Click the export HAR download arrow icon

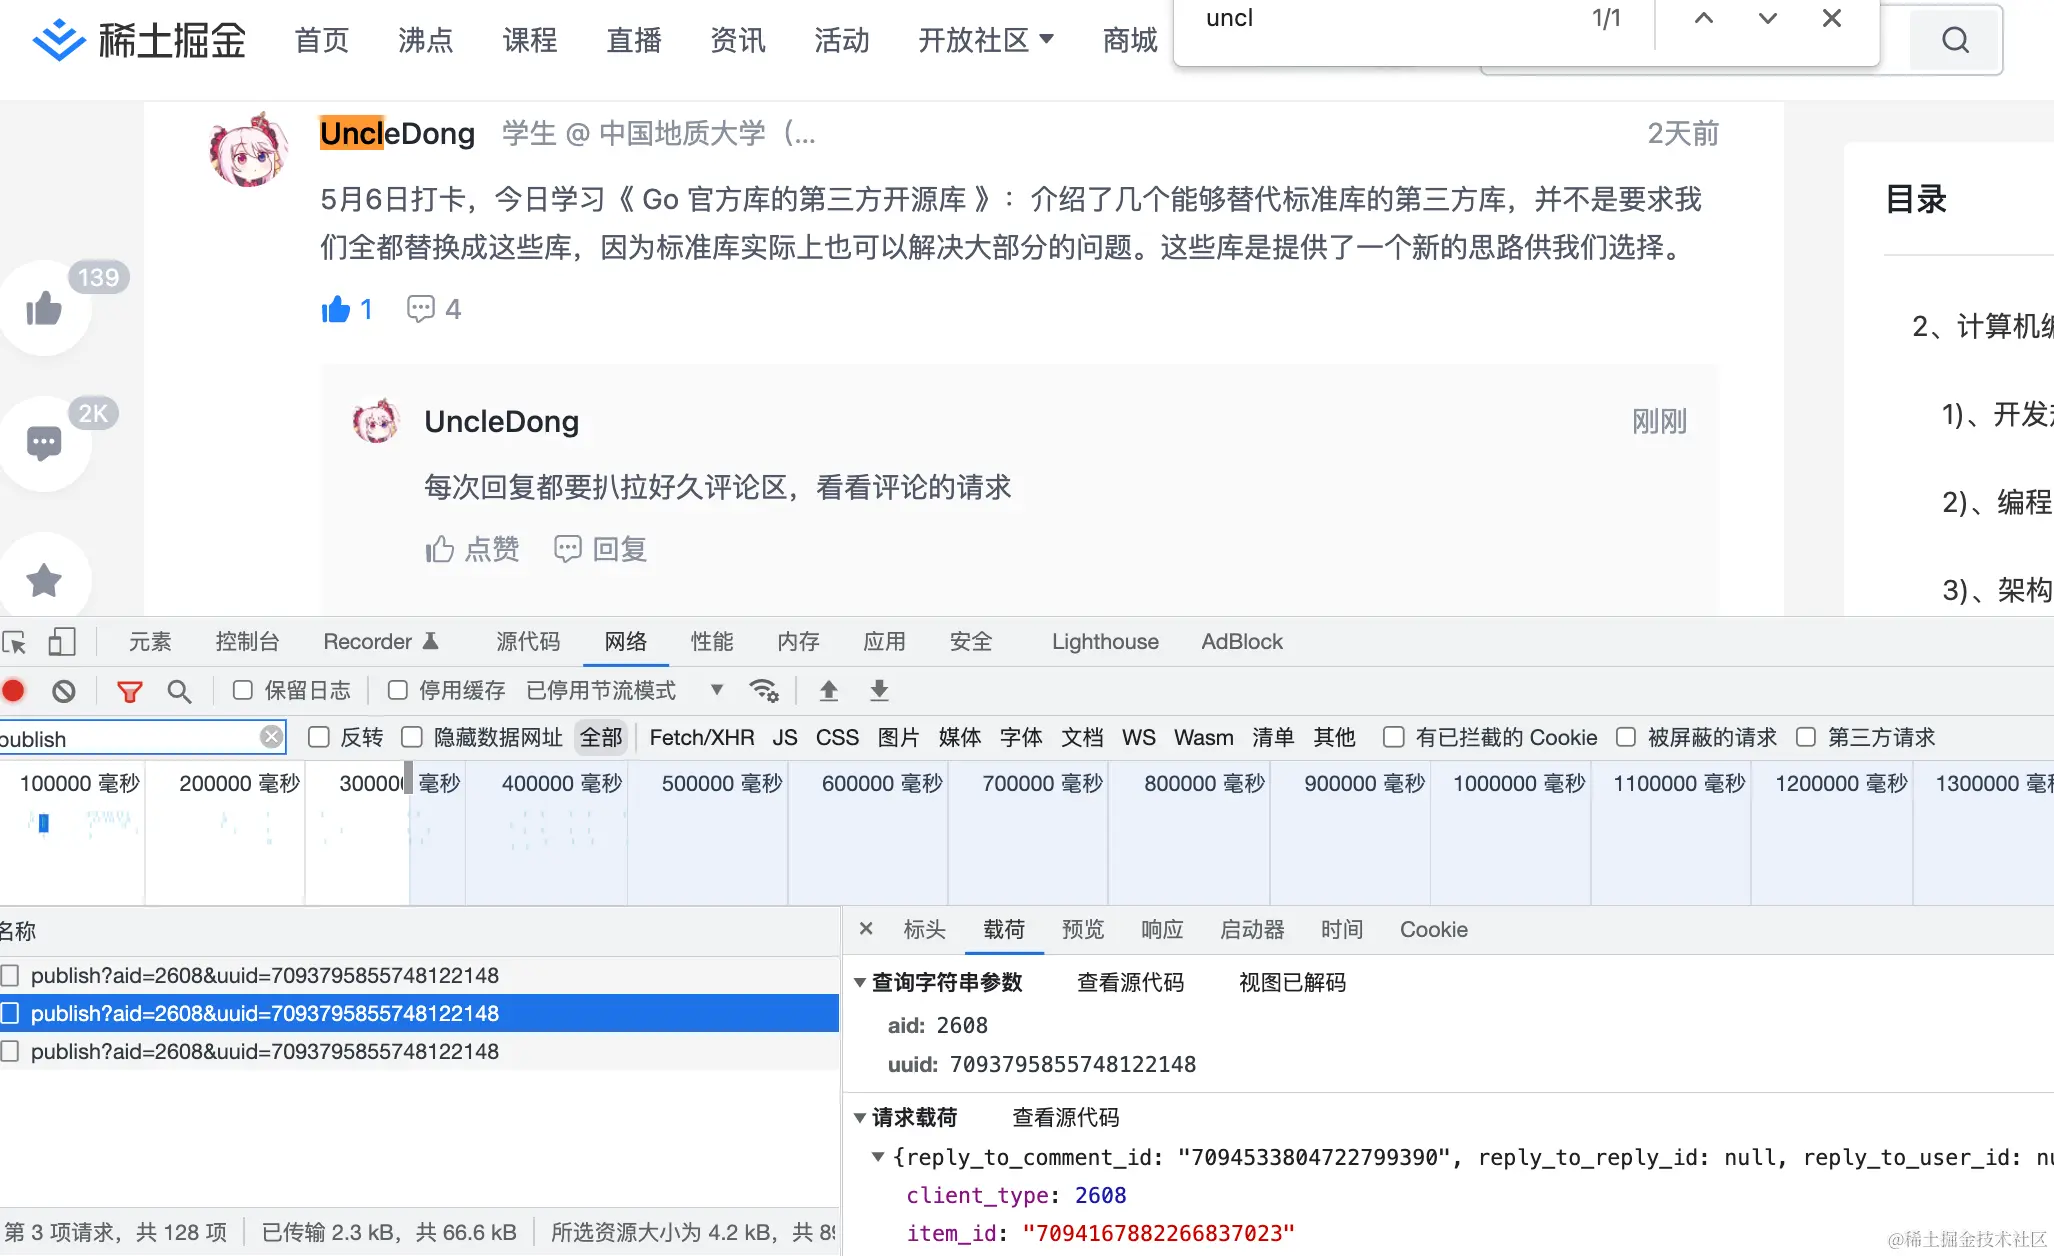coord(879,691)
